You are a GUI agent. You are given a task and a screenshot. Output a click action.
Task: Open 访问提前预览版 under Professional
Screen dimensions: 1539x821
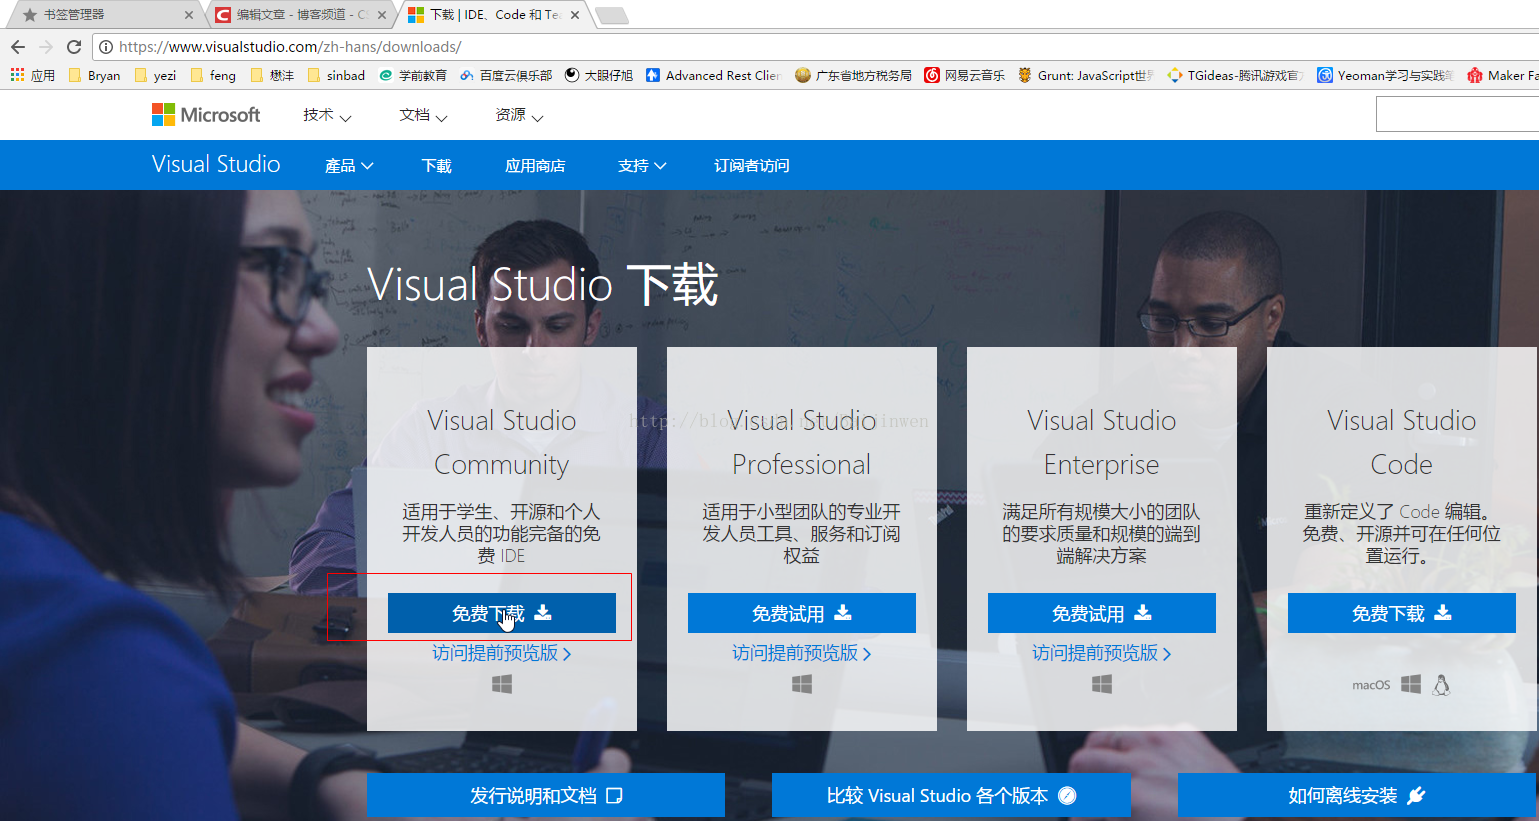(x=802, y=653)
